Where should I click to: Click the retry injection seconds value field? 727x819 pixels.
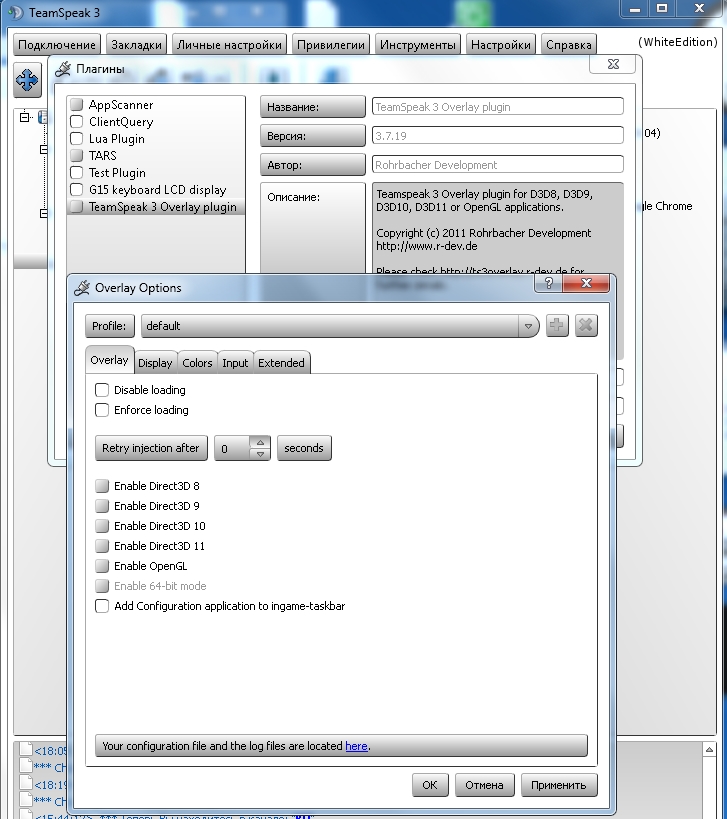click(x=233, y=449)
